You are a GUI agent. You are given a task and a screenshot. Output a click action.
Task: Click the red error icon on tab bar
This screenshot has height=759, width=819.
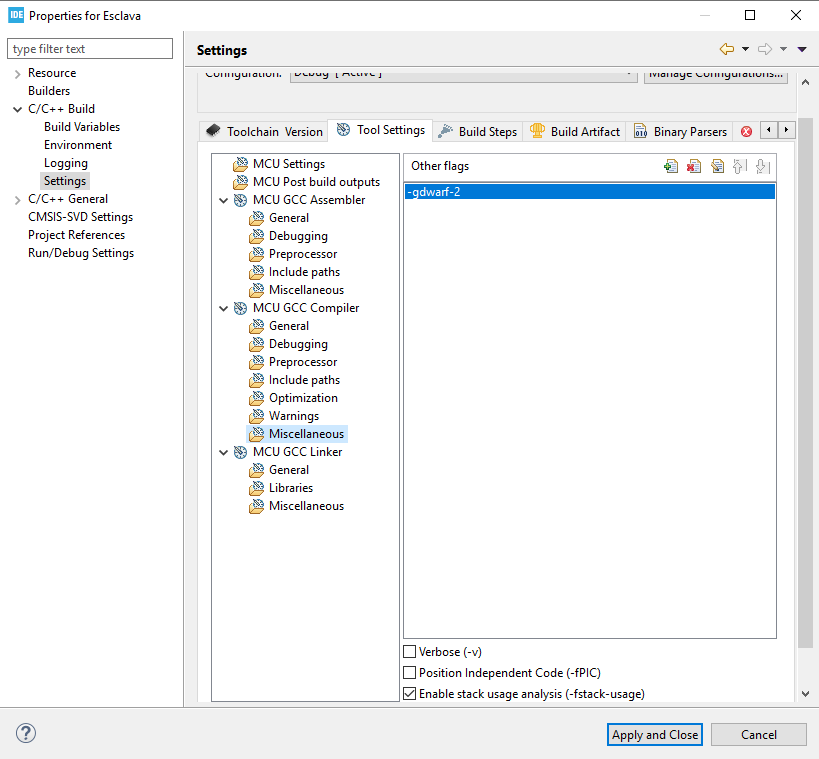[746, 132]
